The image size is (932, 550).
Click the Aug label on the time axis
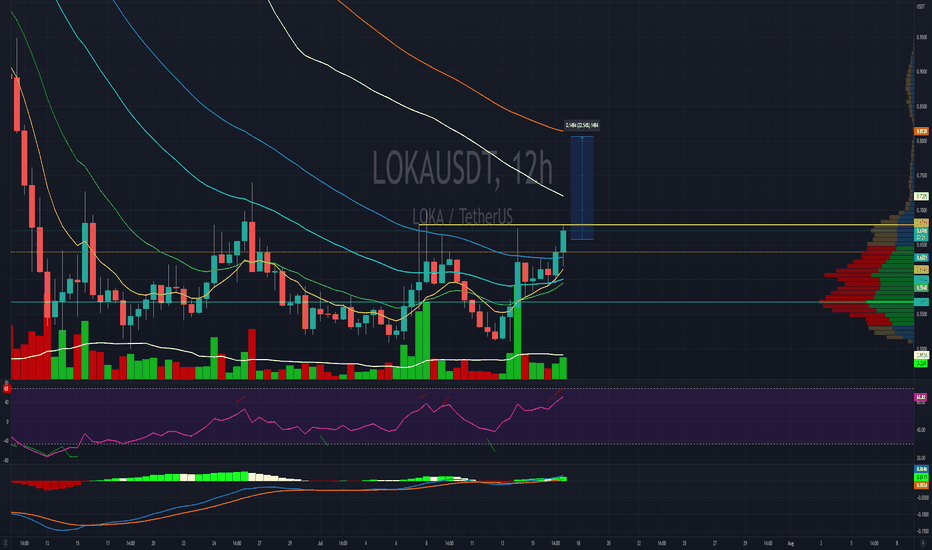[791, 543]
